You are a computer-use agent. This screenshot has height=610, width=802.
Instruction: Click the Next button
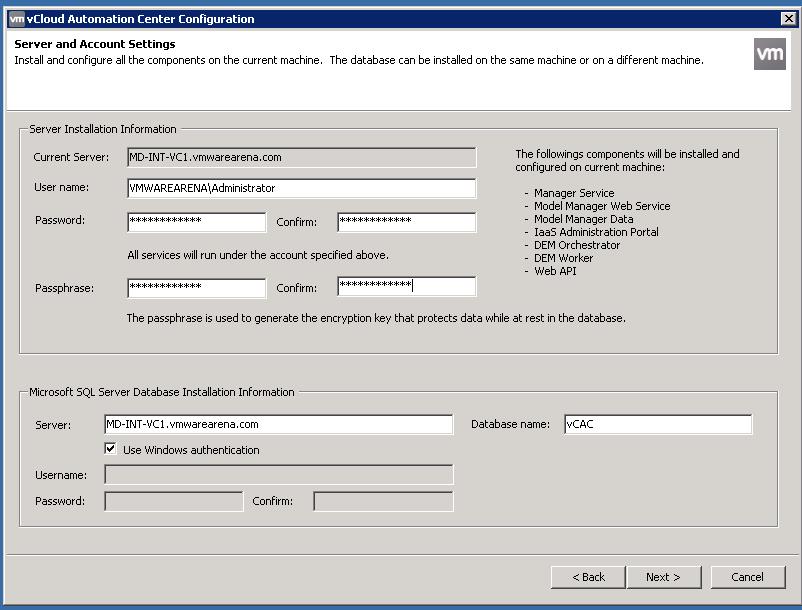[x=663, y=577]
